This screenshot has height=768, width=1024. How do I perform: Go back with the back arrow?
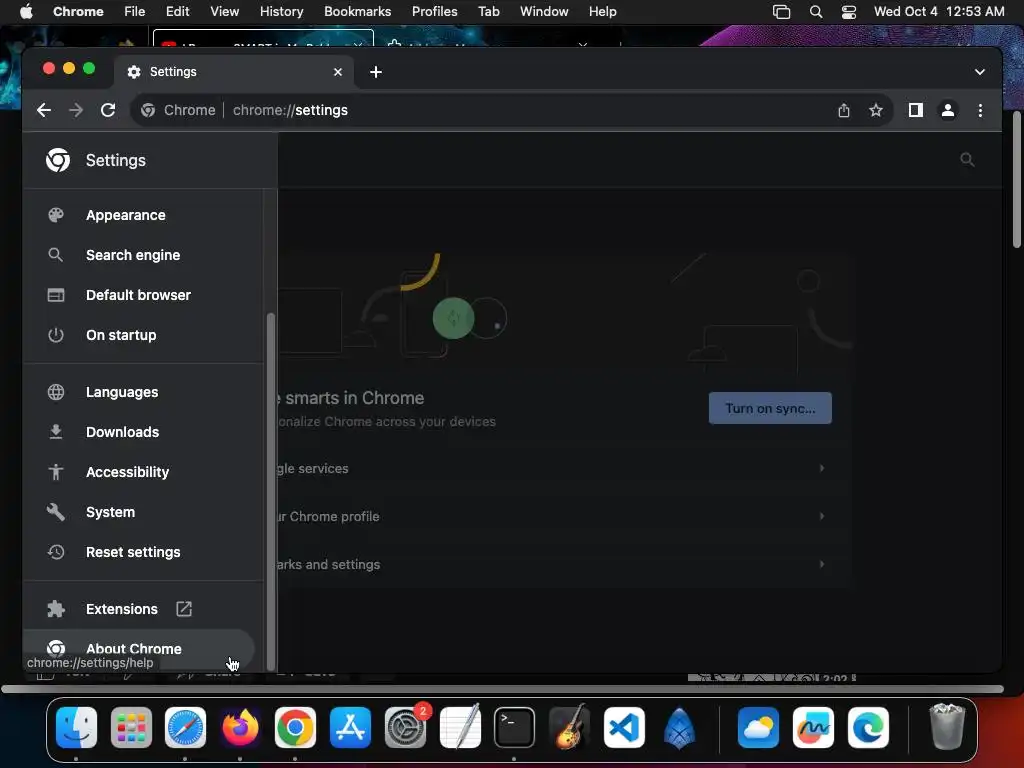[44, 110]
